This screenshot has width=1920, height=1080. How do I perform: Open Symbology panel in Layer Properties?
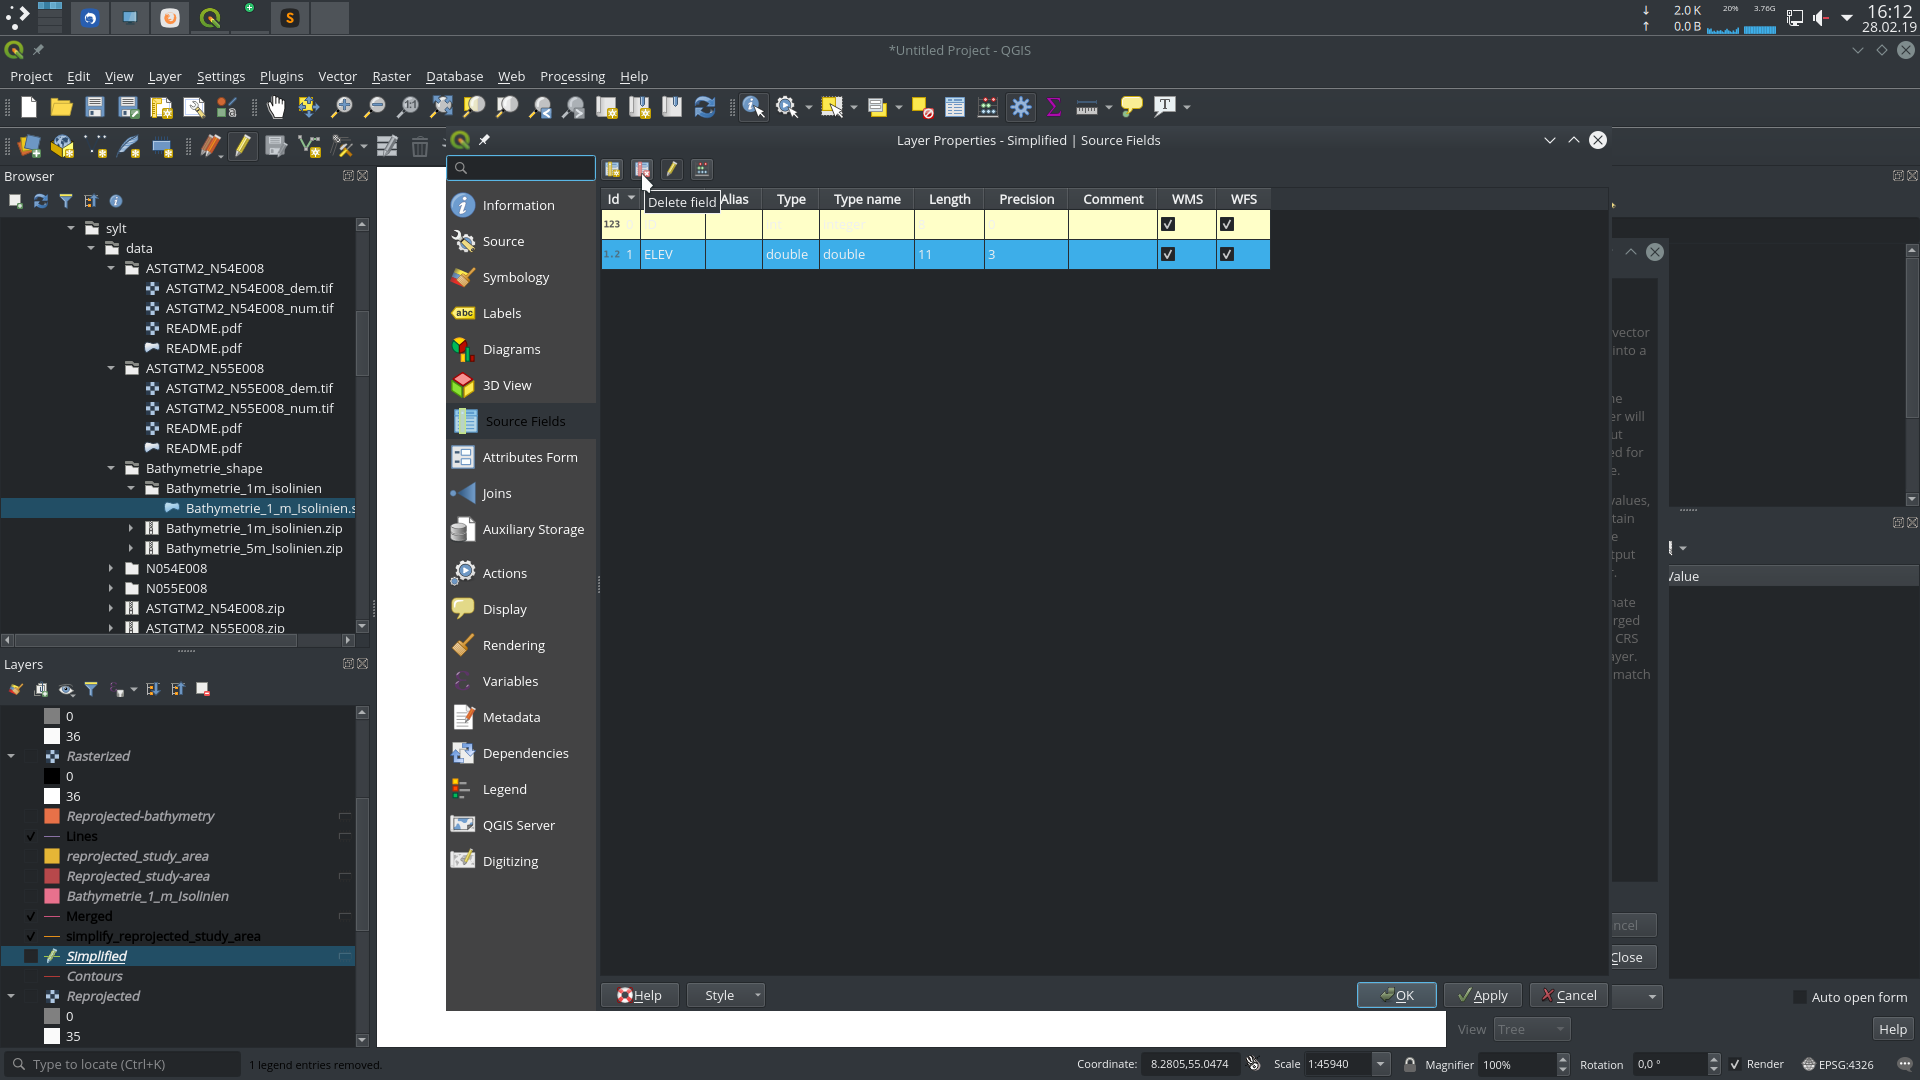coord(516,277)
